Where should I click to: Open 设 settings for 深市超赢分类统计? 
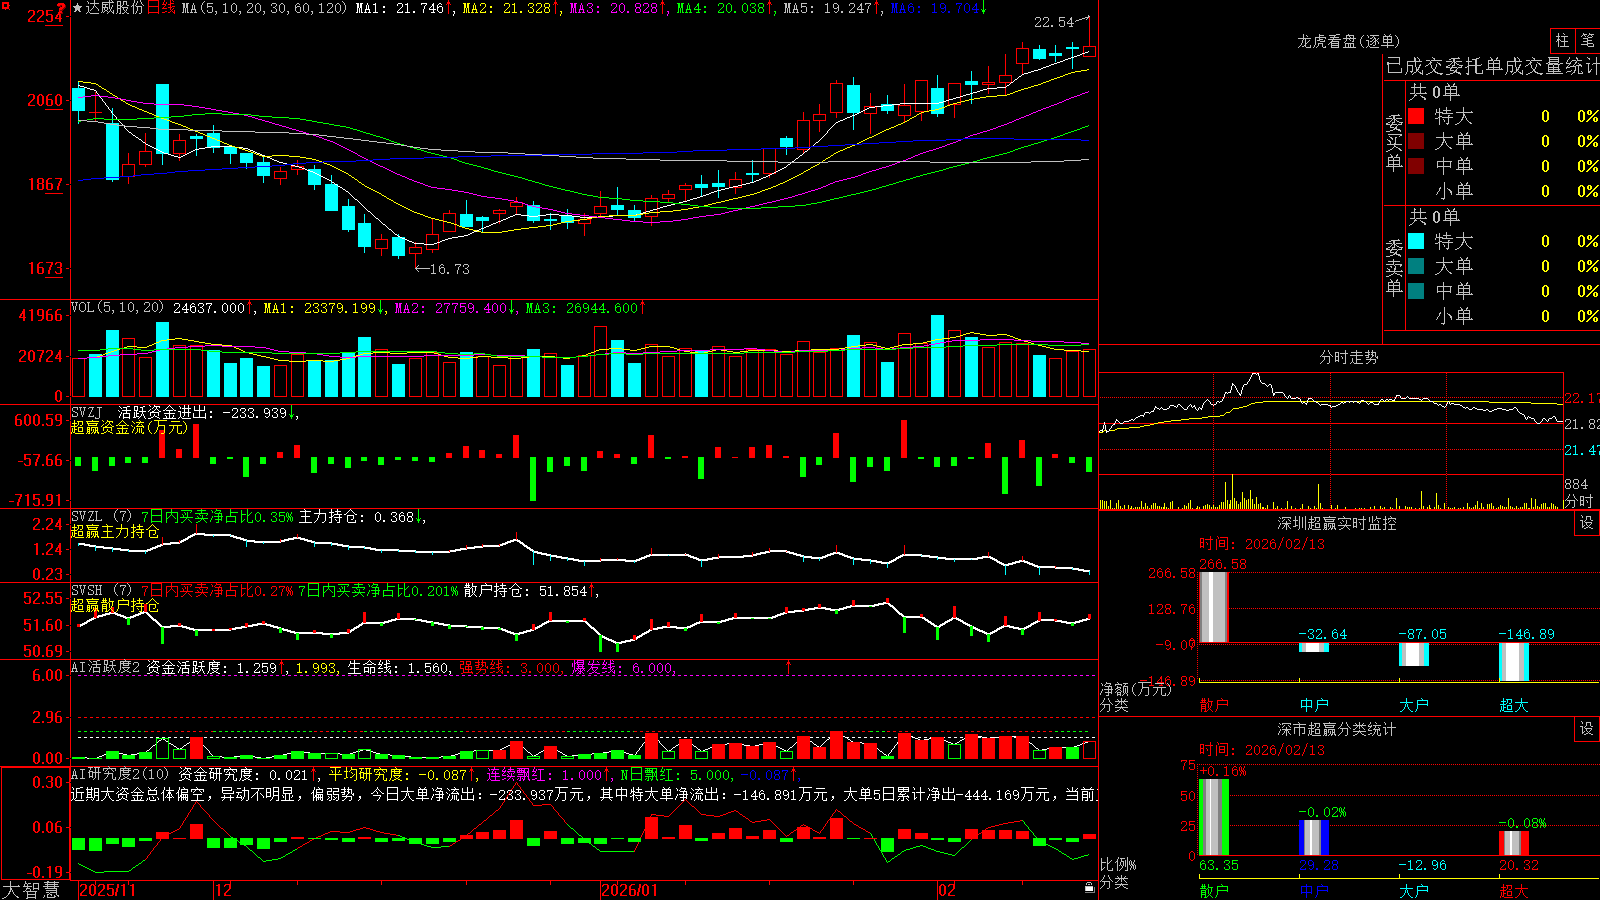(1587, 729)
